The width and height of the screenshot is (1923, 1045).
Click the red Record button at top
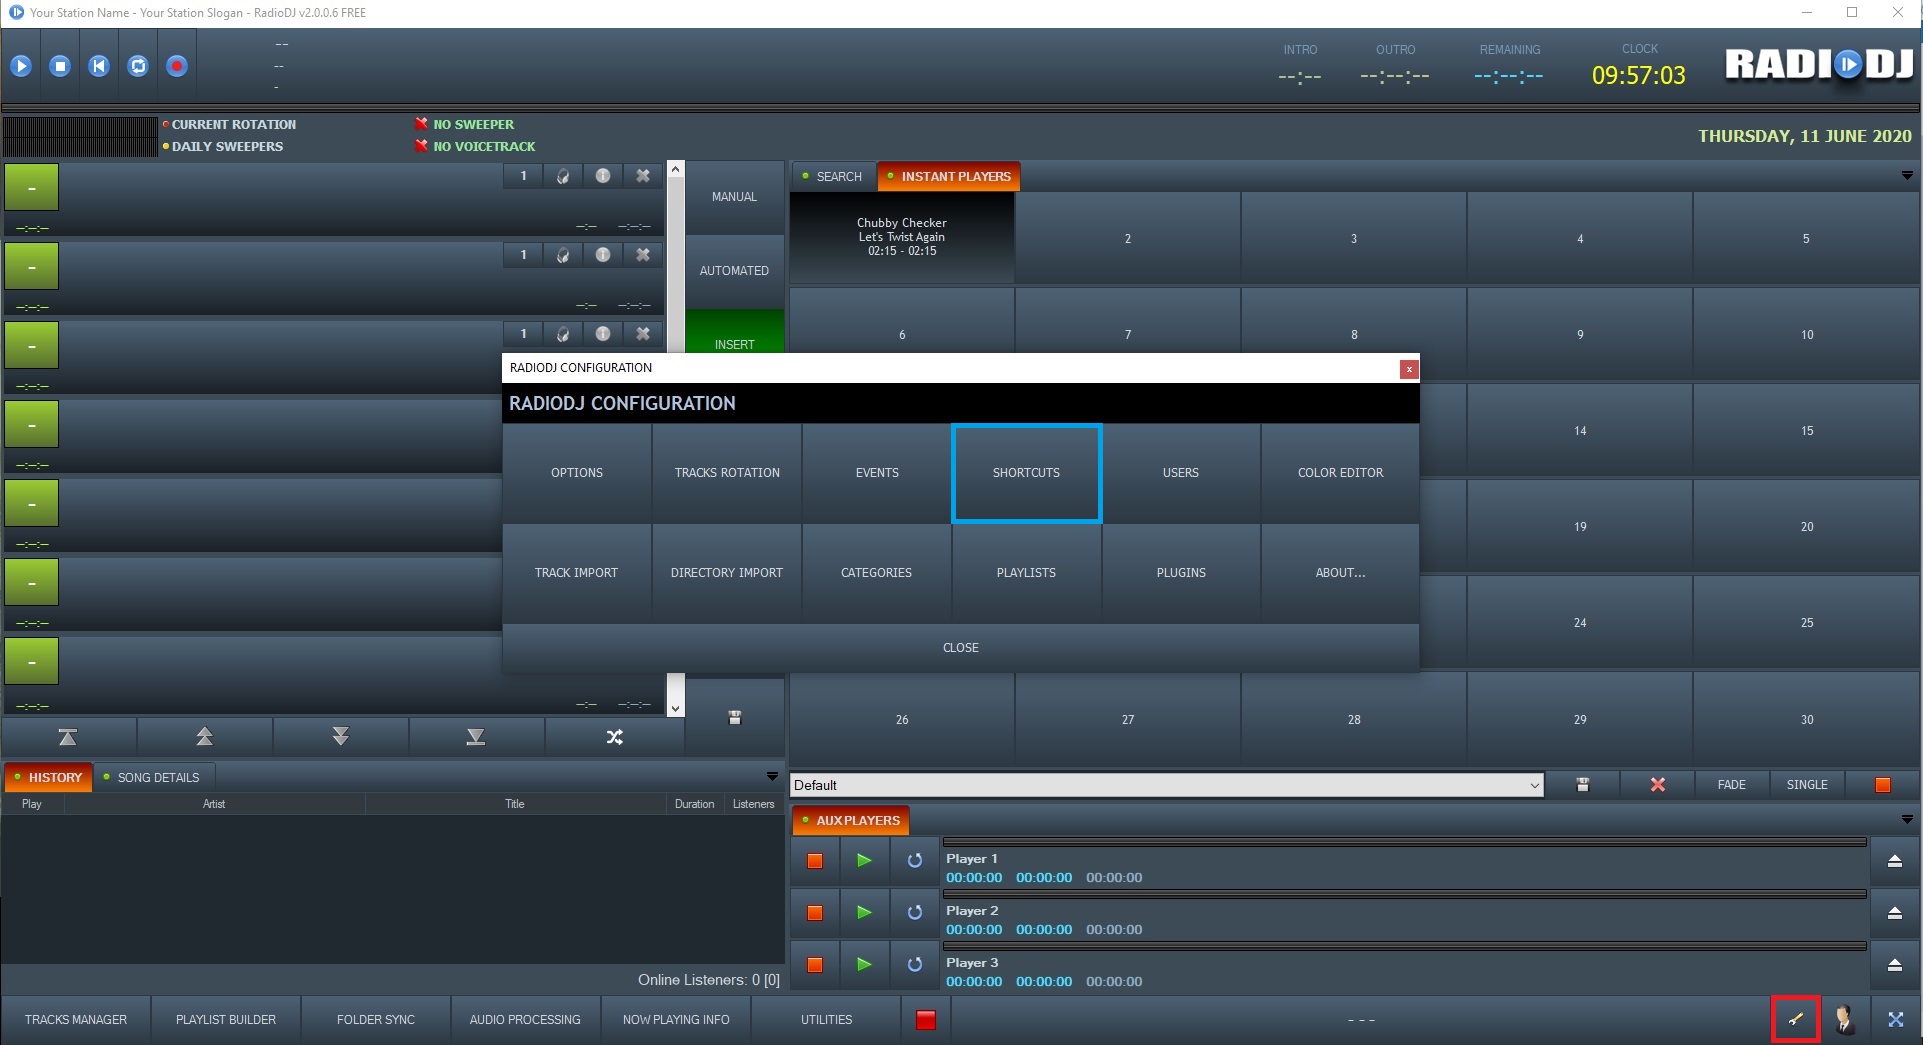(177, 66)
